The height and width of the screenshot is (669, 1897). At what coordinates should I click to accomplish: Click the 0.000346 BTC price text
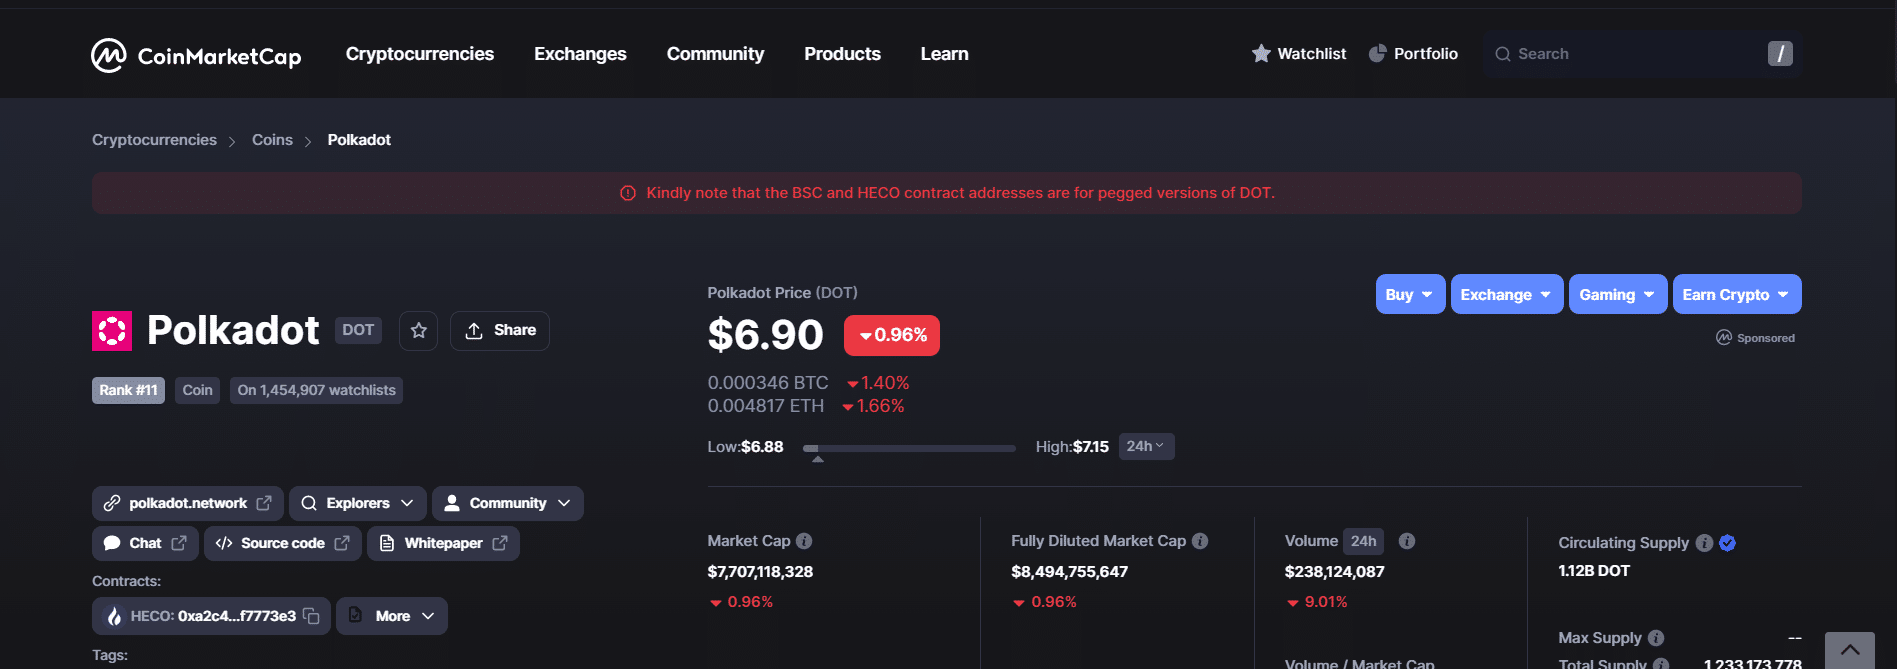[768, 383]
